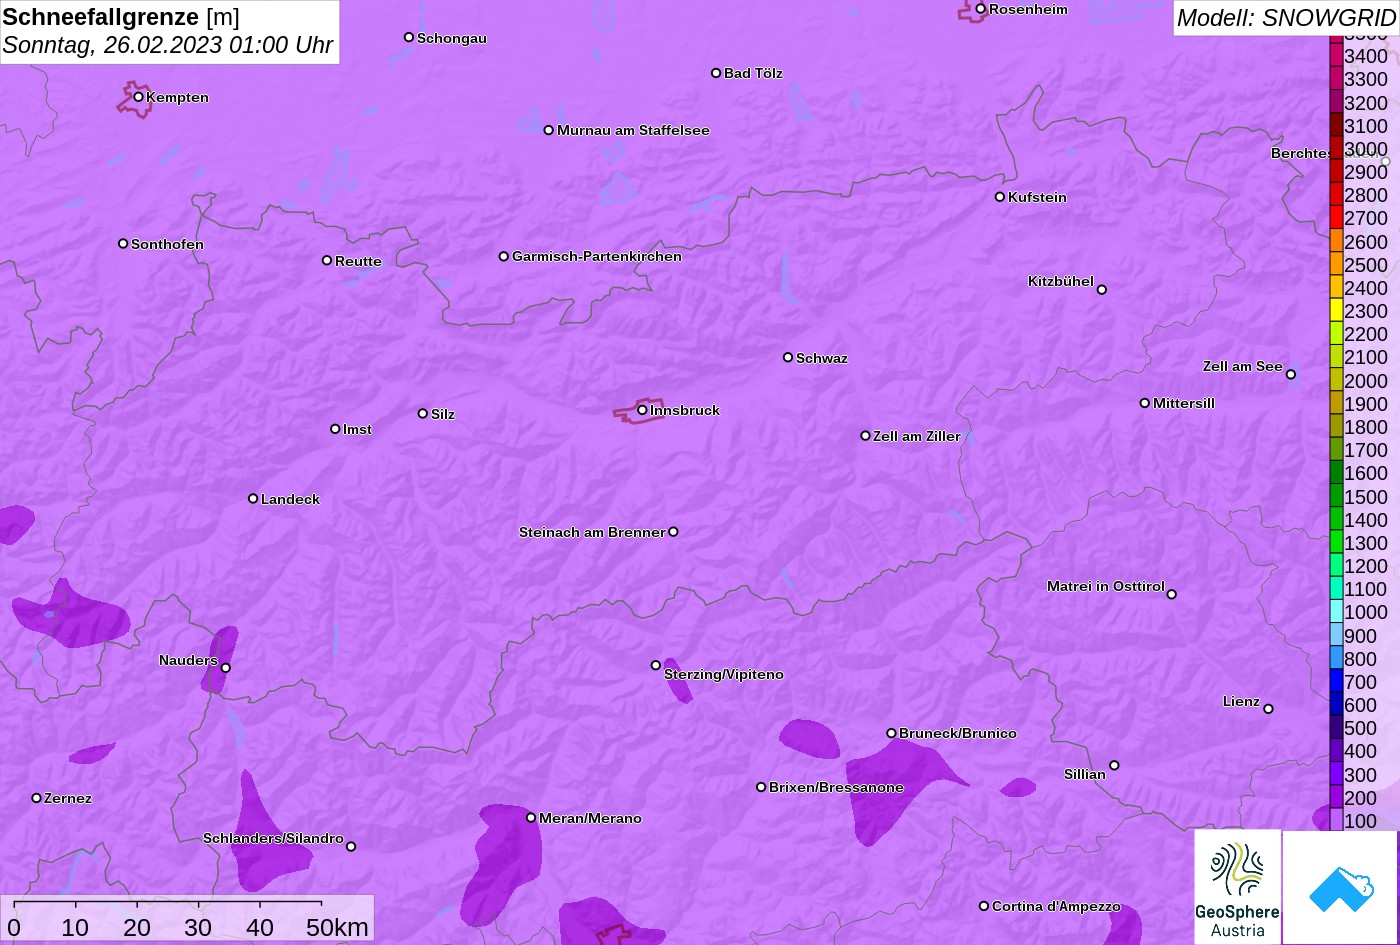Click the Sillian location dot

click(1114, 766)
